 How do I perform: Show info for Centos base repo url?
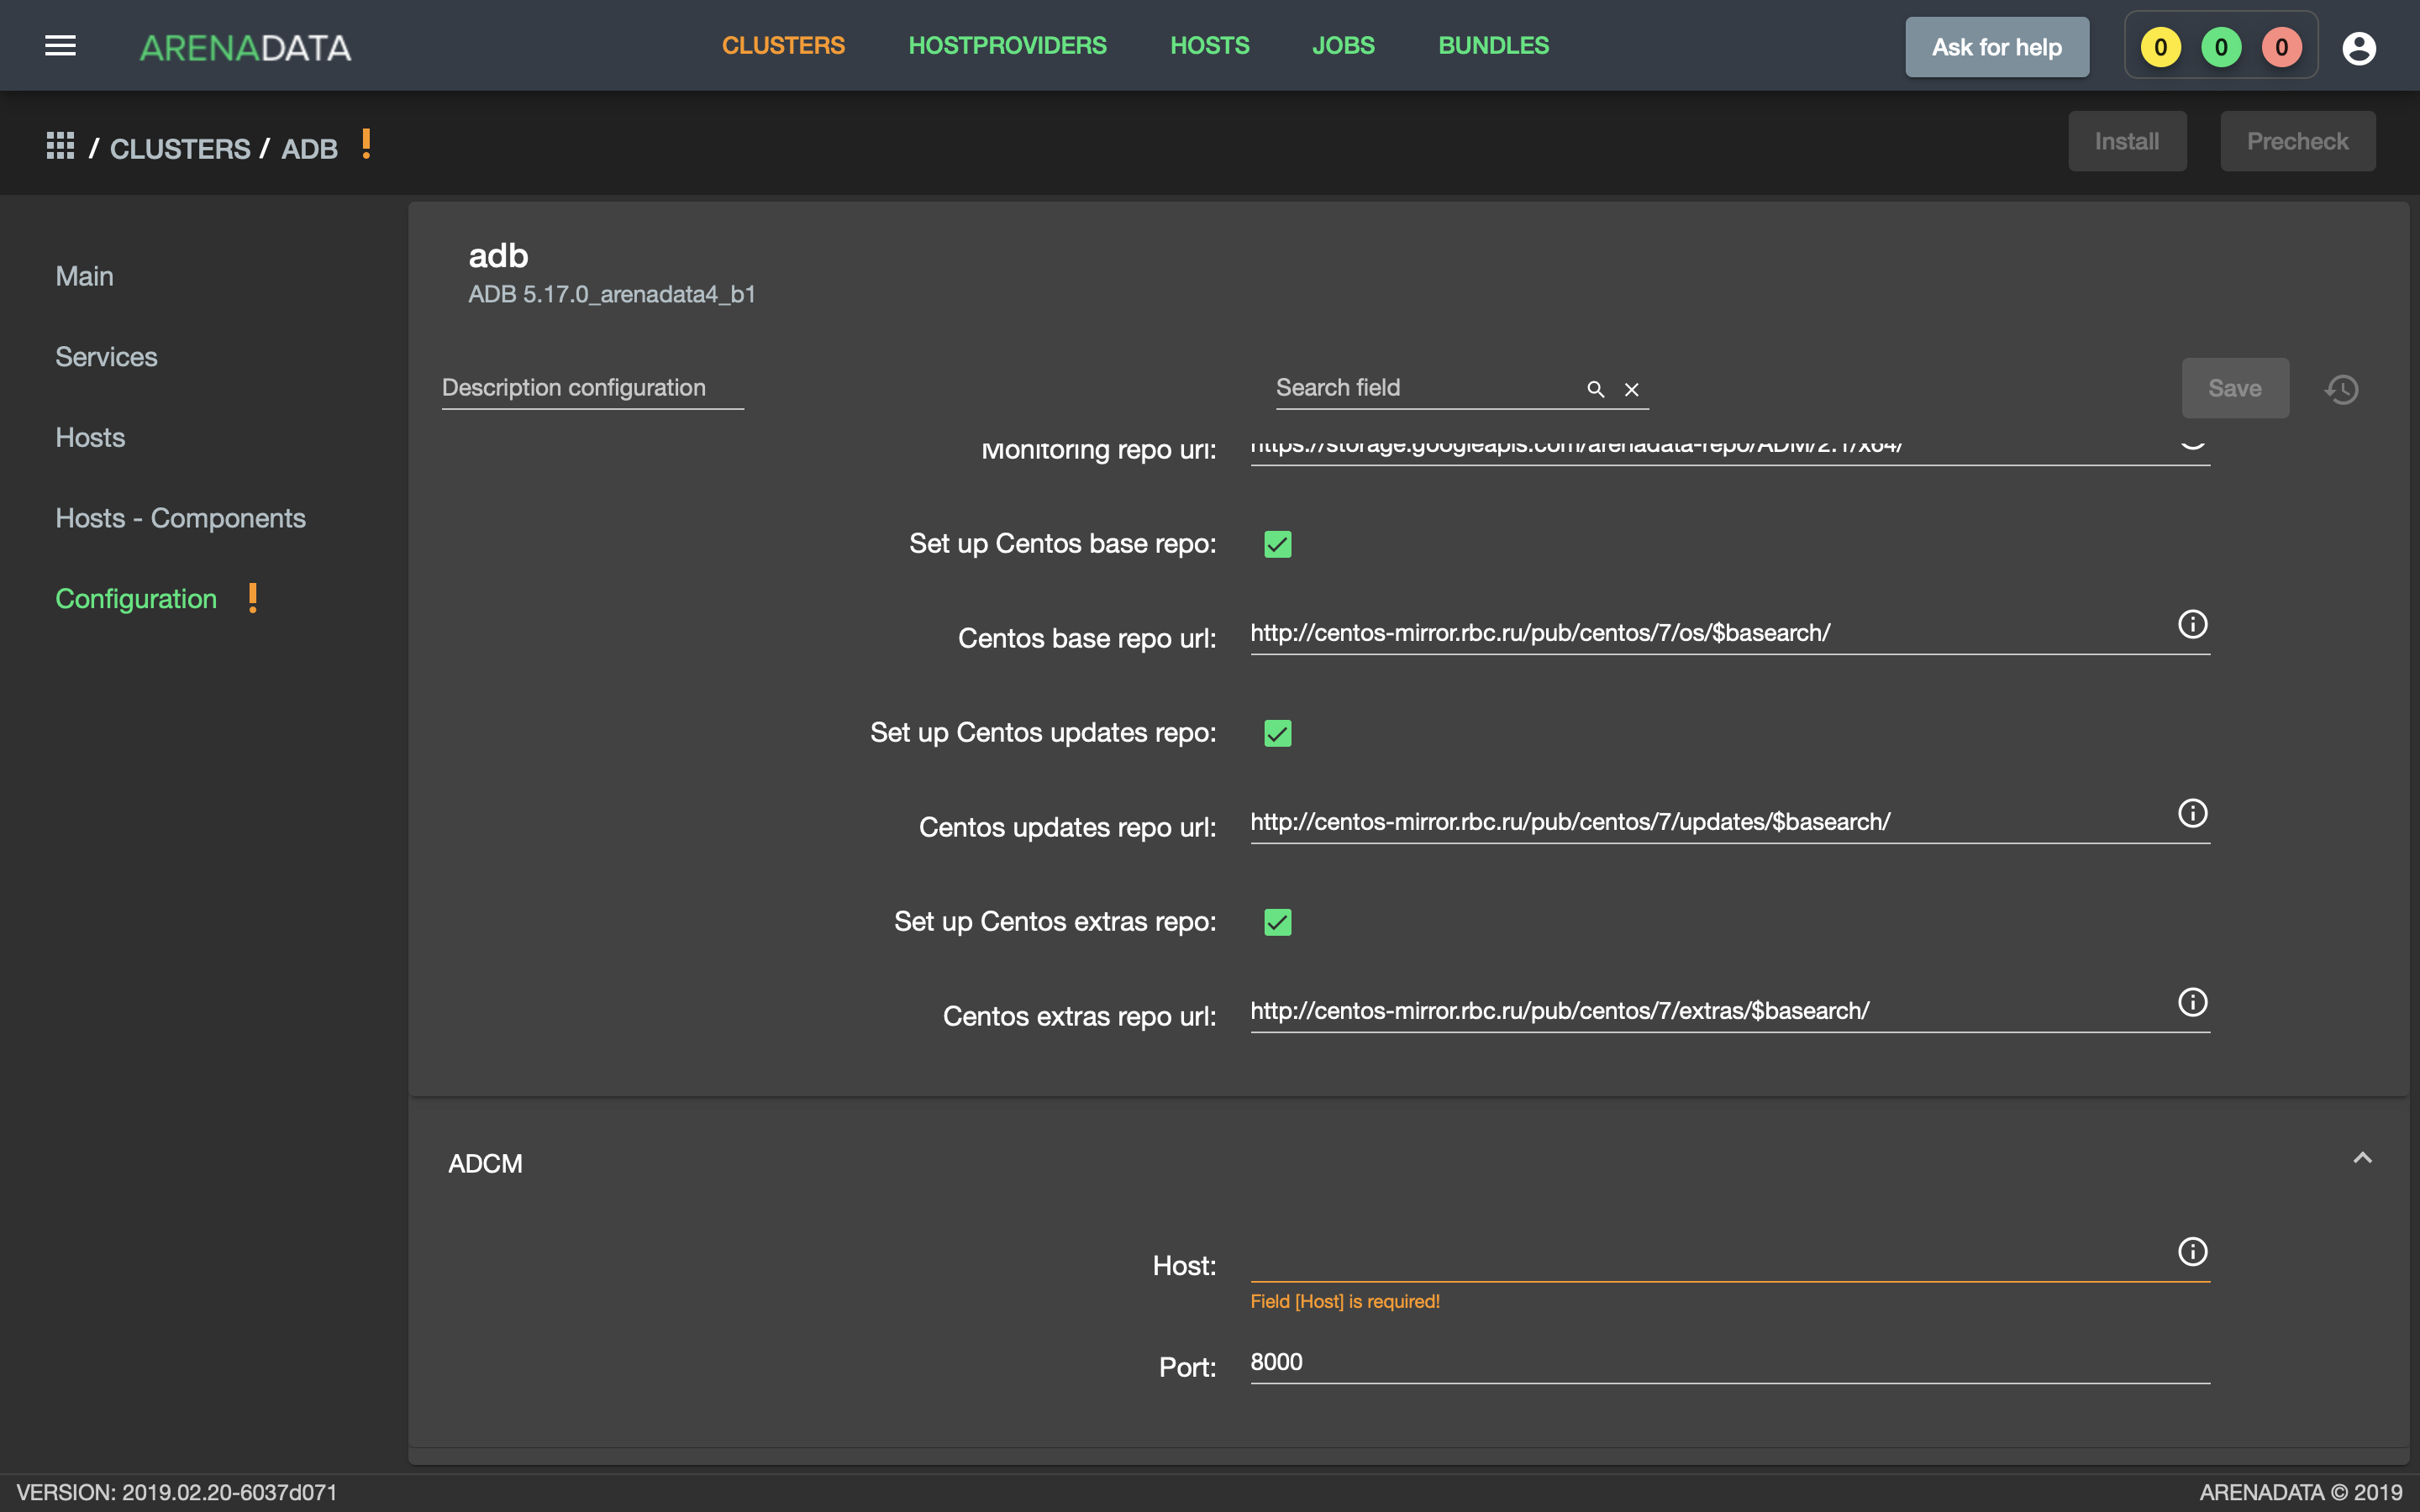click(x=2192, y=624)
